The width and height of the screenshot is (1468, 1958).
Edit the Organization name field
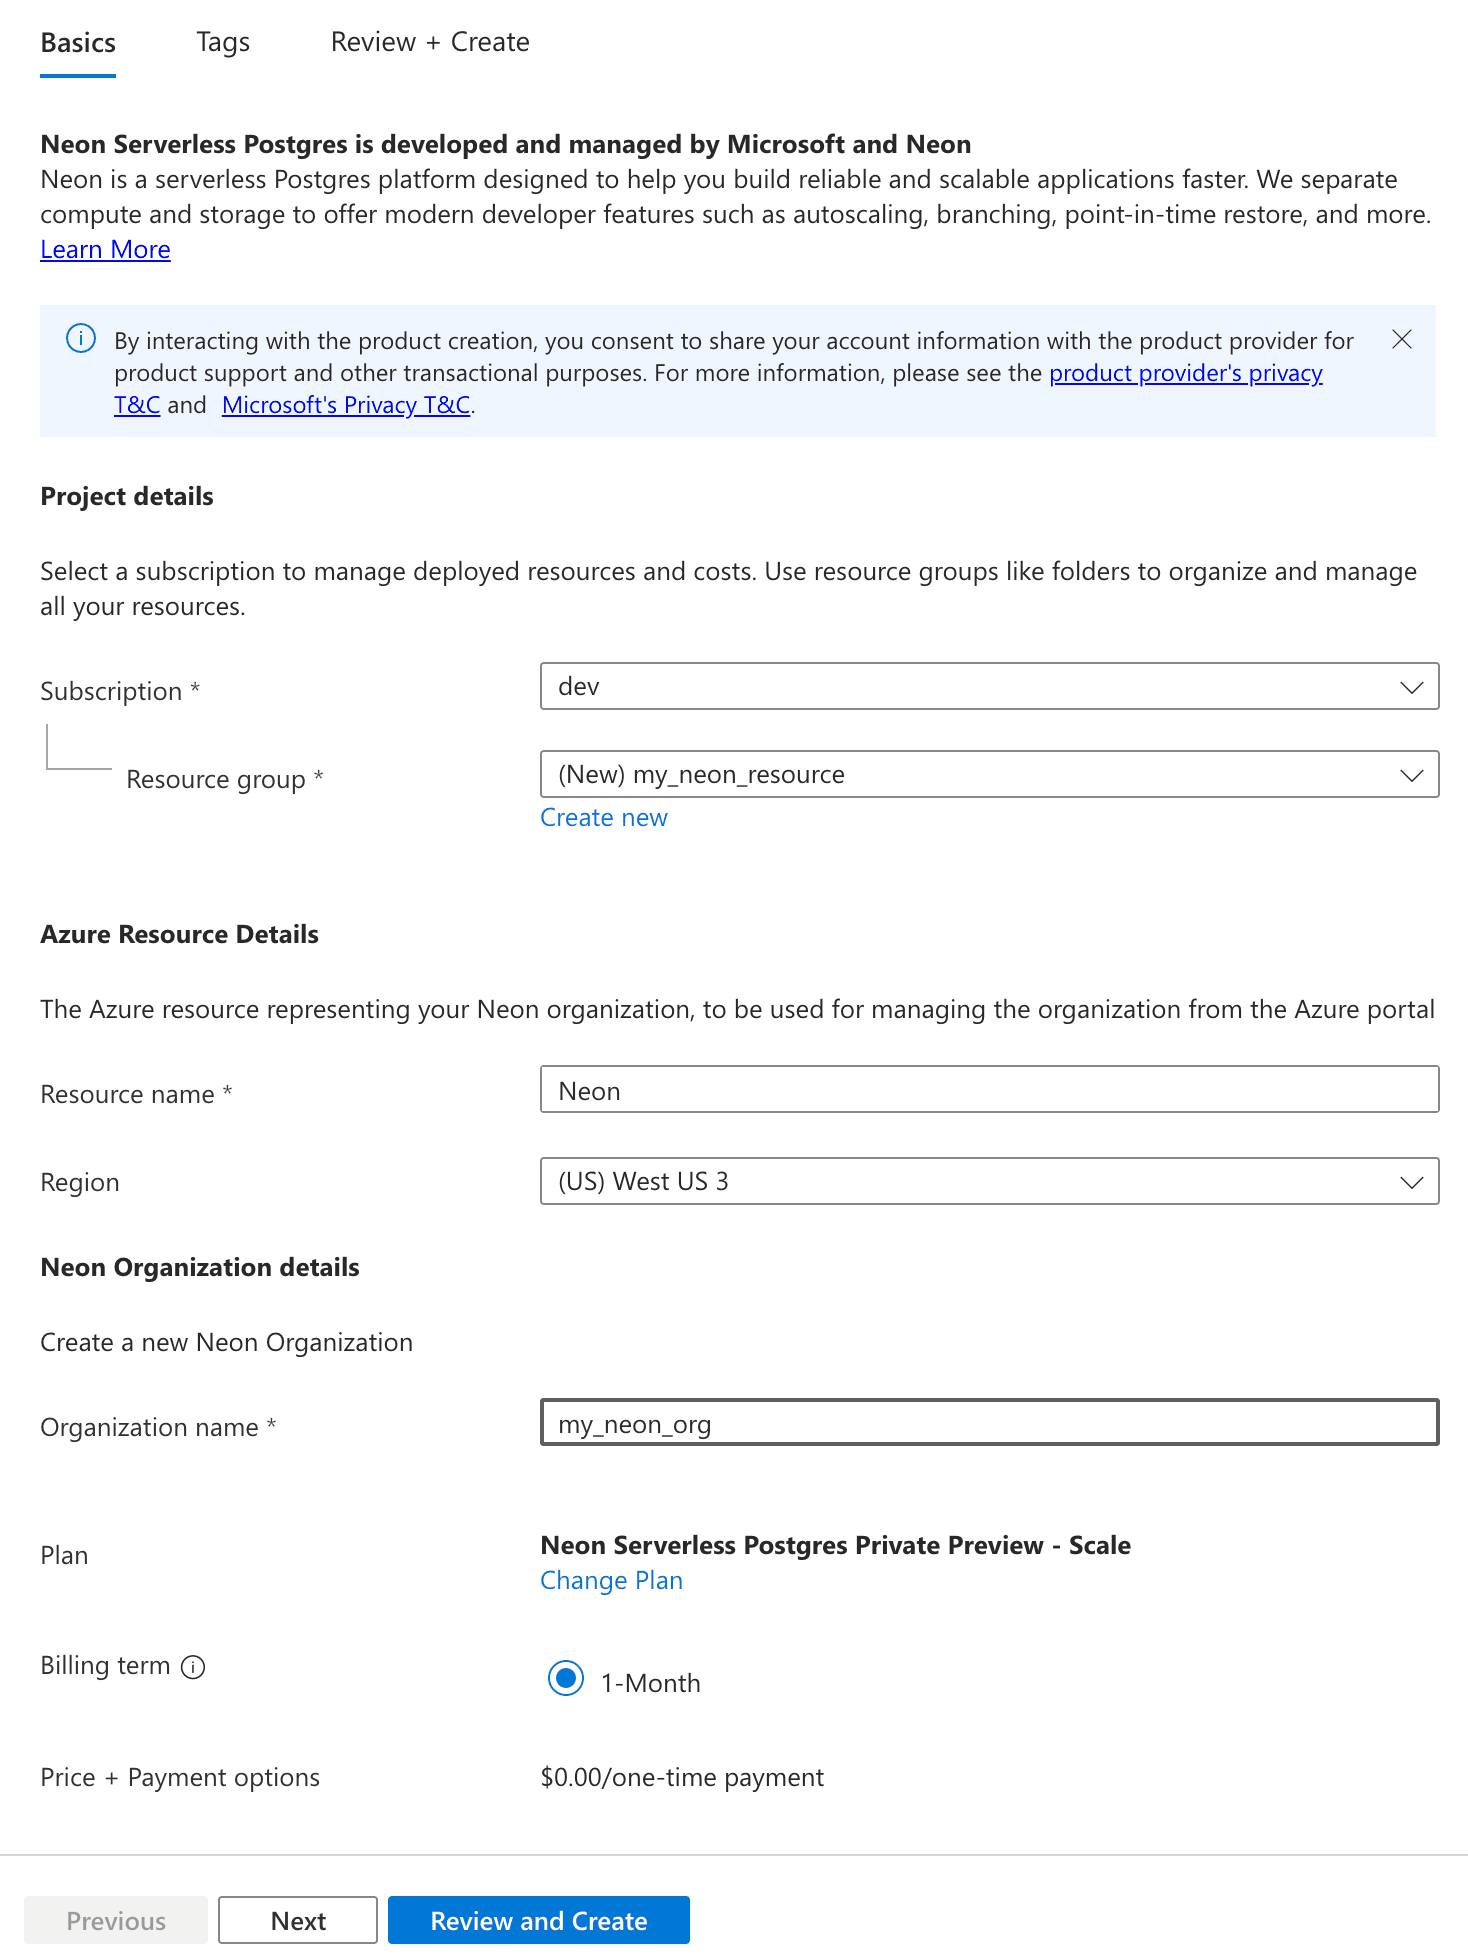coord(988,1423)
